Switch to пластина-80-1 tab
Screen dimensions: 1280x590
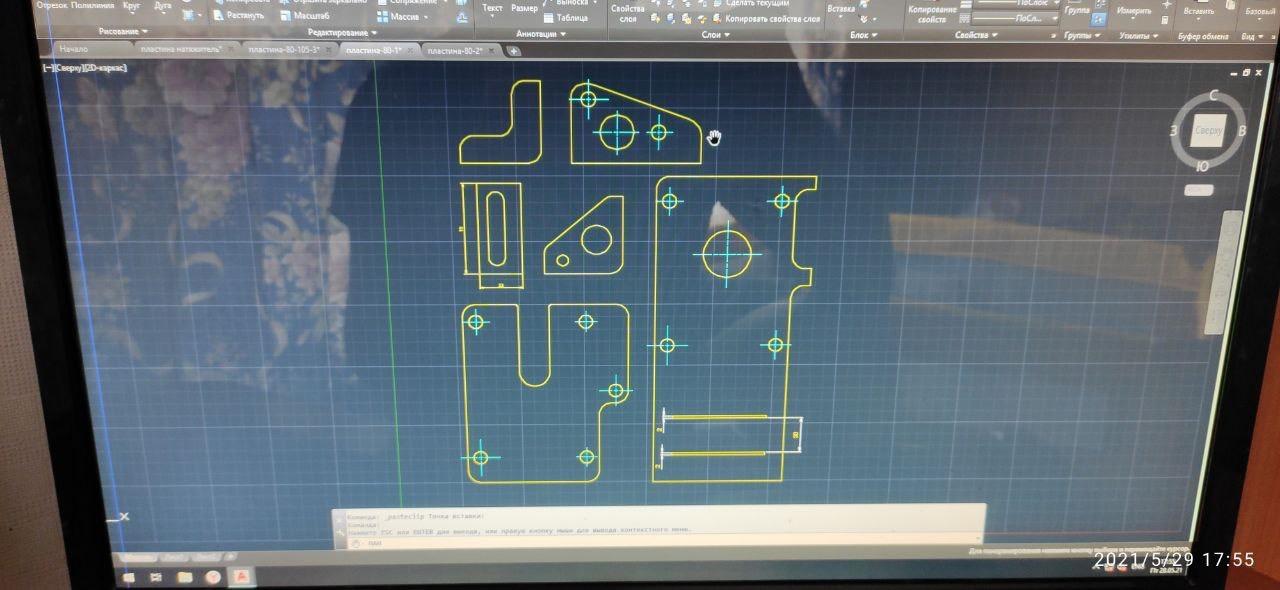pos(374,49)
